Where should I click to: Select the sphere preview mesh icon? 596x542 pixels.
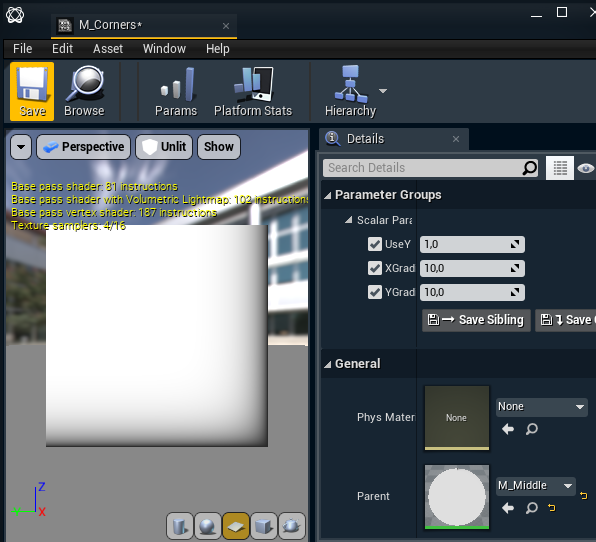pos(208,526)
